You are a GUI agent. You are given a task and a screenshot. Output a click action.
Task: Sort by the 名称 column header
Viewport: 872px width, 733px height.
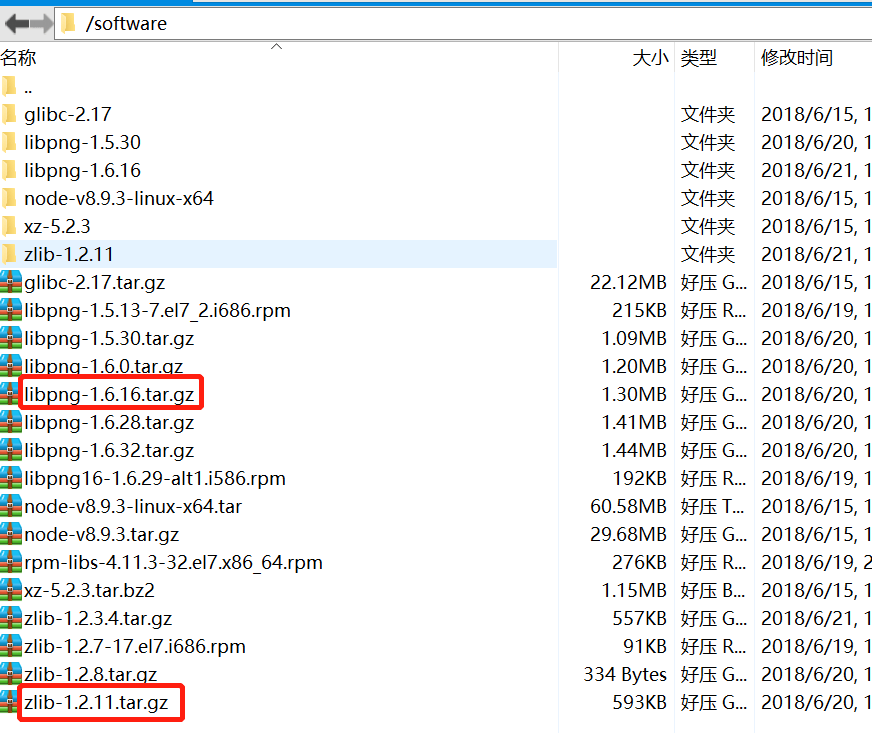18,58
